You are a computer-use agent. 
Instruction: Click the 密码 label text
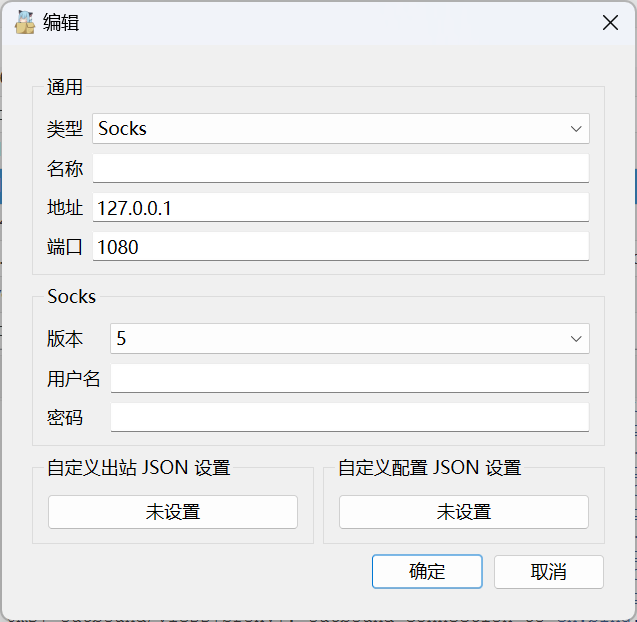coord(65,418)
